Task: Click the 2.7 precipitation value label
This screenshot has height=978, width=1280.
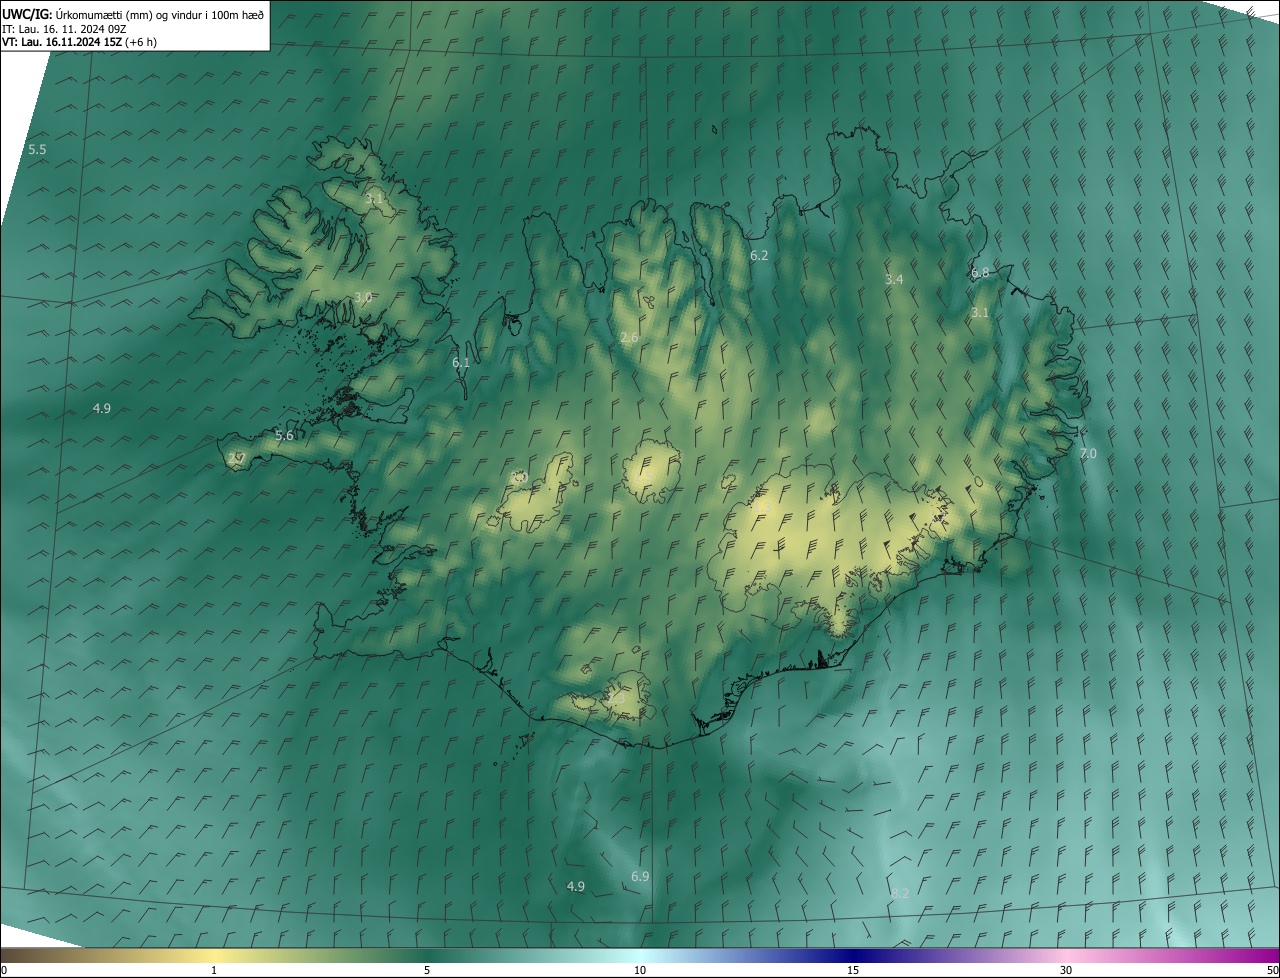Action: pos(236,458)
